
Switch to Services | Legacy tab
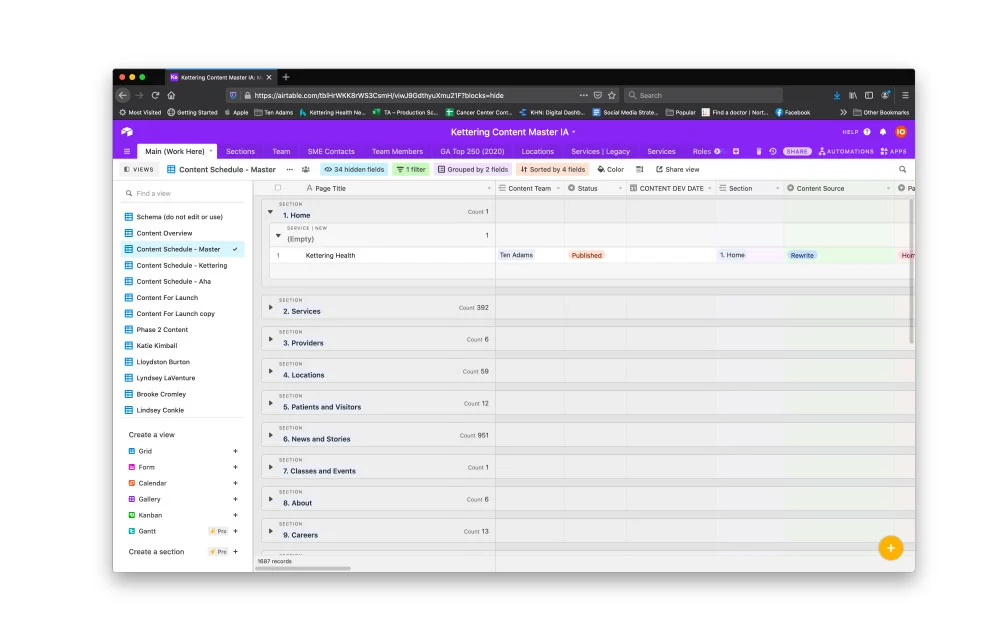pyautogui.click(x=600, y=152)
